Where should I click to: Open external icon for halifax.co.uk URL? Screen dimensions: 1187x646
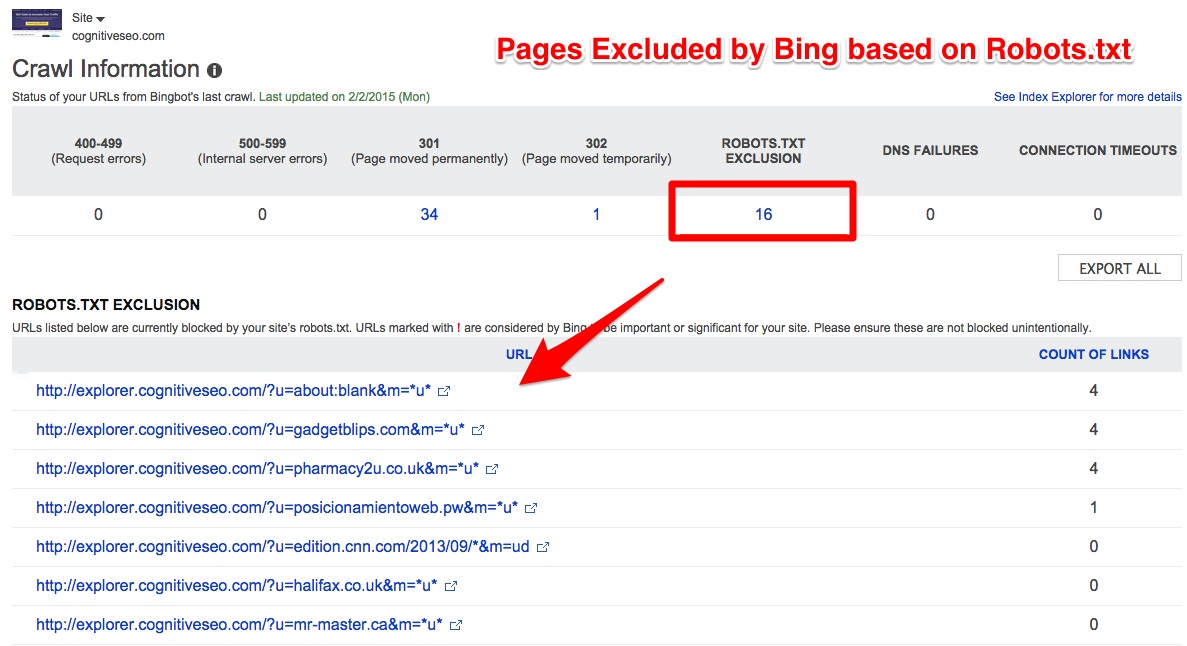pos(451,586)
